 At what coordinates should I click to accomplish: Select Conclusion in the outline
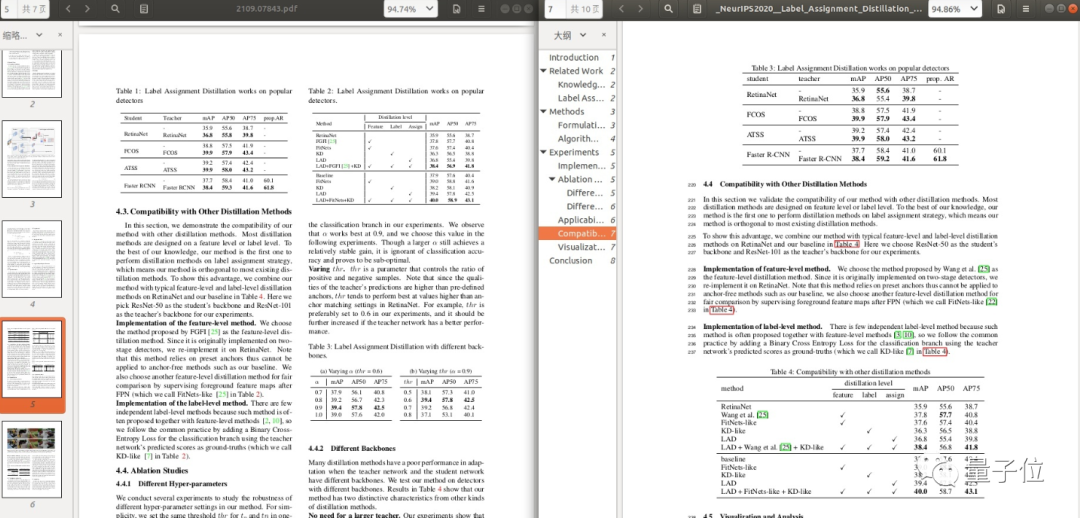(571, 261)
